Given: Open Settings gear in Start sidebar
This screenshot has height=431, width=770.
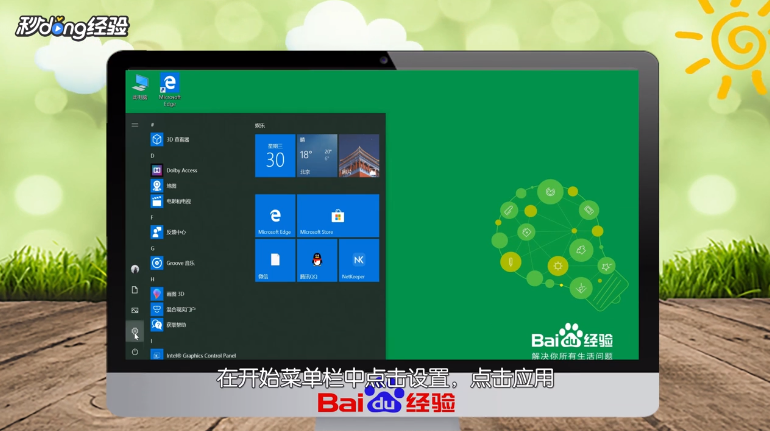Looking at the screenshot, I should (135, 331).
